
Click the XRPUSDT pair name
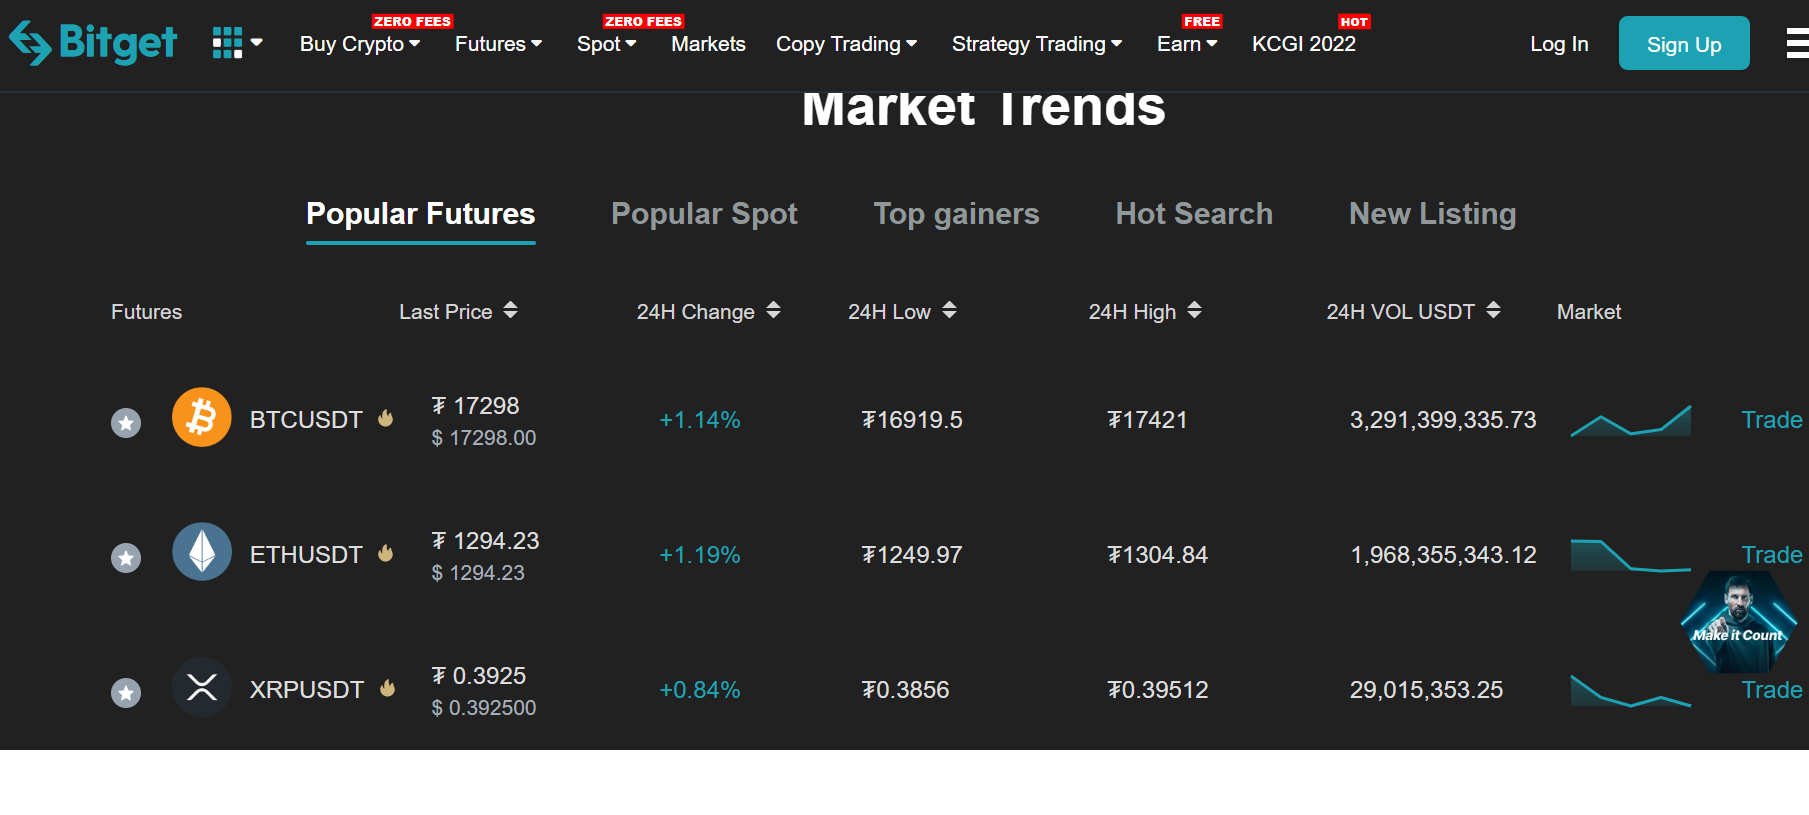[307, 690]
